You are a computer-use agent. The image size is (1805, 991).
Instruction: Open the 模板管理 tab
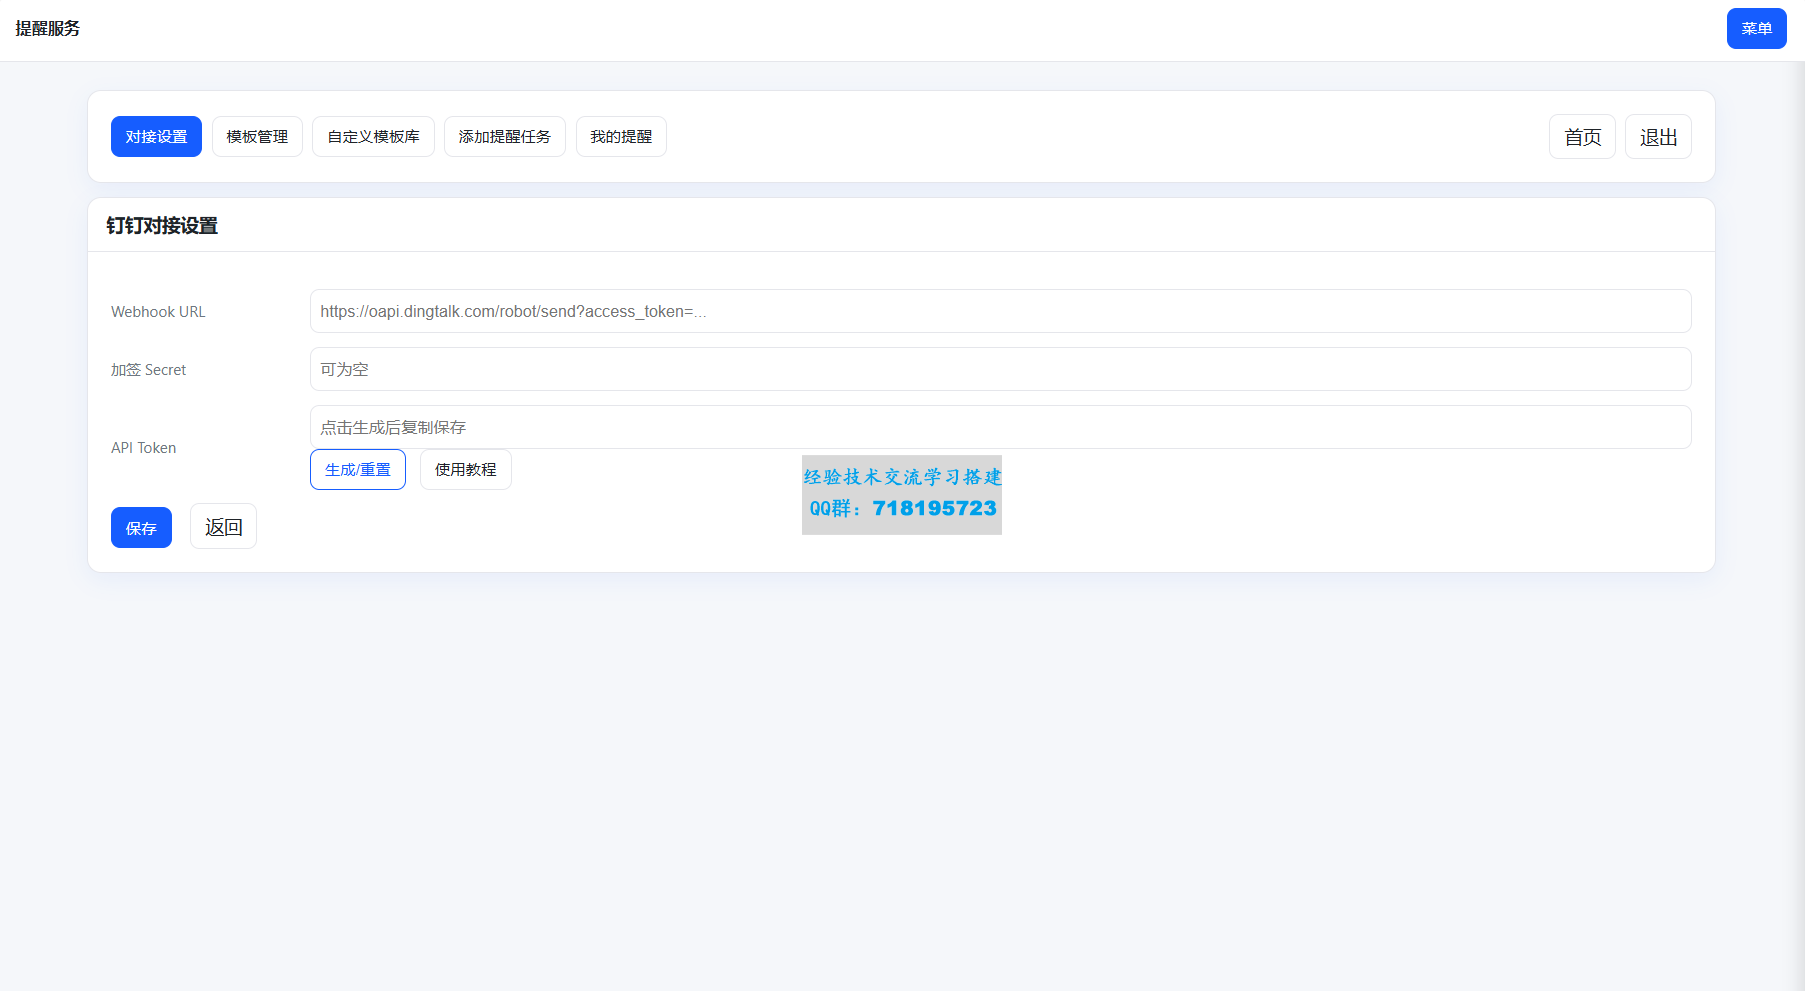pyautogui.click(x=257, y=137)
